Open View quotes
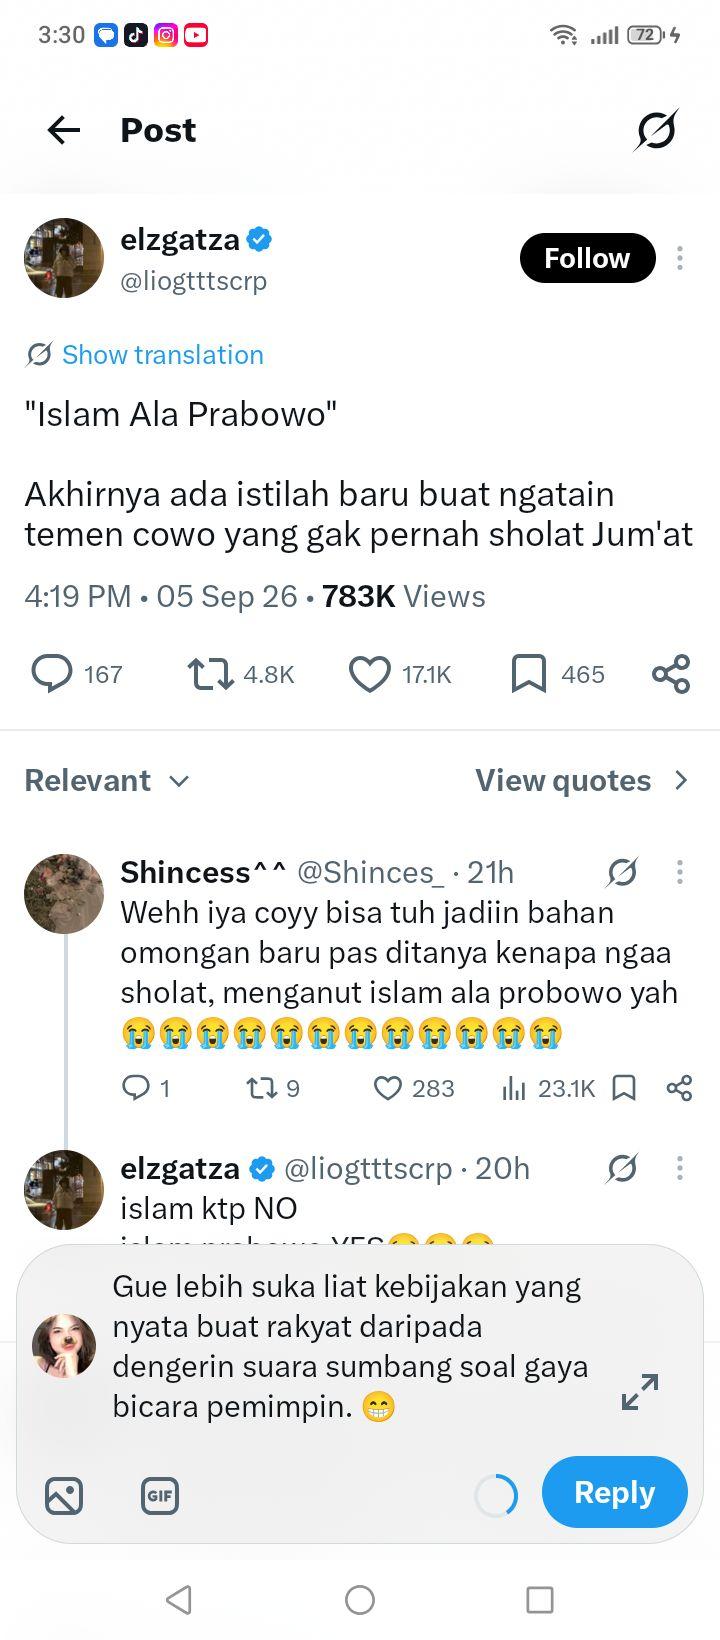The image size is (720, 1640). [582, 780]
